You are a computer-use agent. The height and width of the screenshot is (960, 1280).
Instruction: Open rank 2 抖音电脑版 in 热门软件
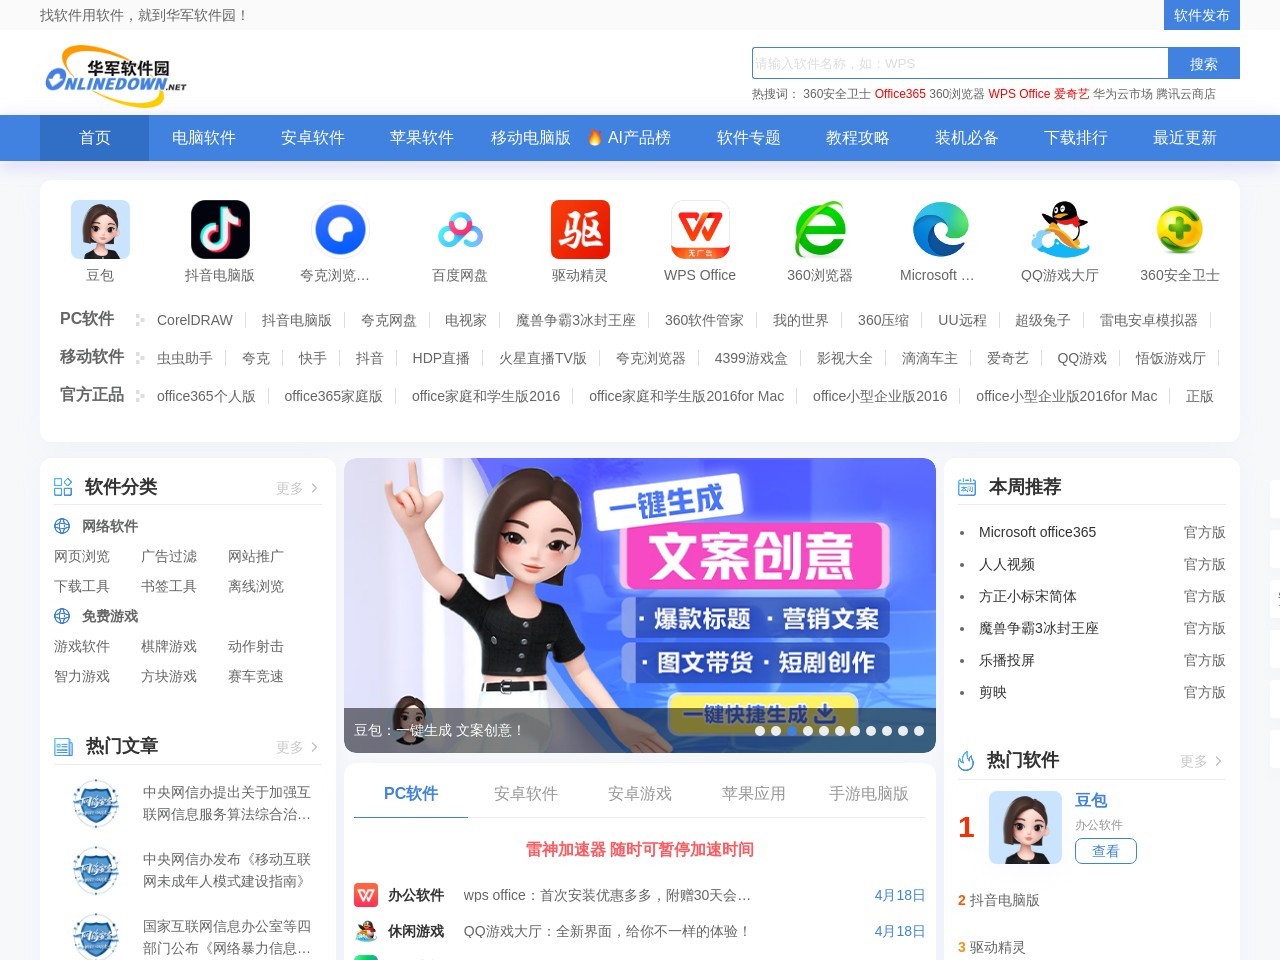(1004, 900)
